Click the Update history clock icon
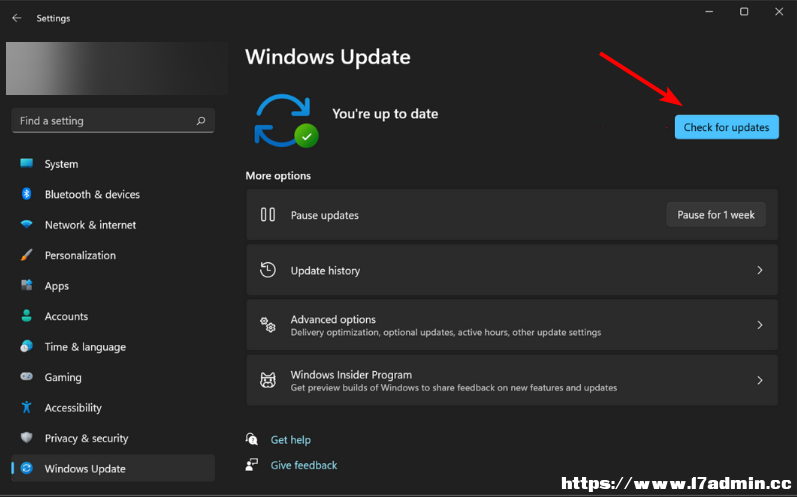 pyautogui.click(x=268, y=270)
